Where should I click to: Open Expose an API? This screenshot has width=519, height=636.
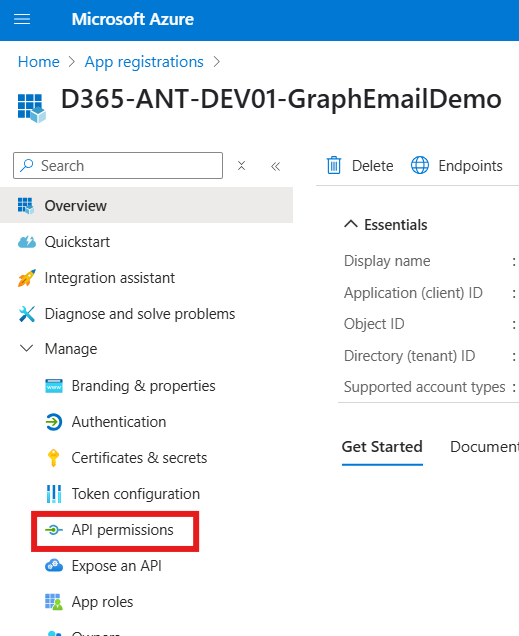(117, 566)
